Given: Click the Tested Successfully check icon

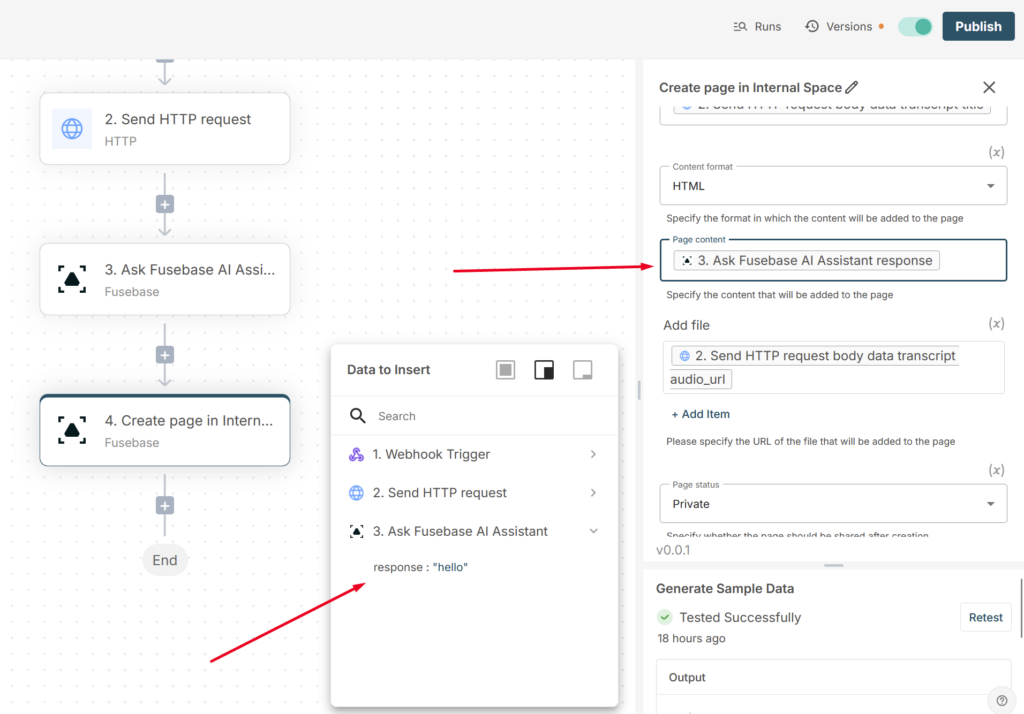Looking at the screenshot, I should pyautogui.click(x=665, y=617).
